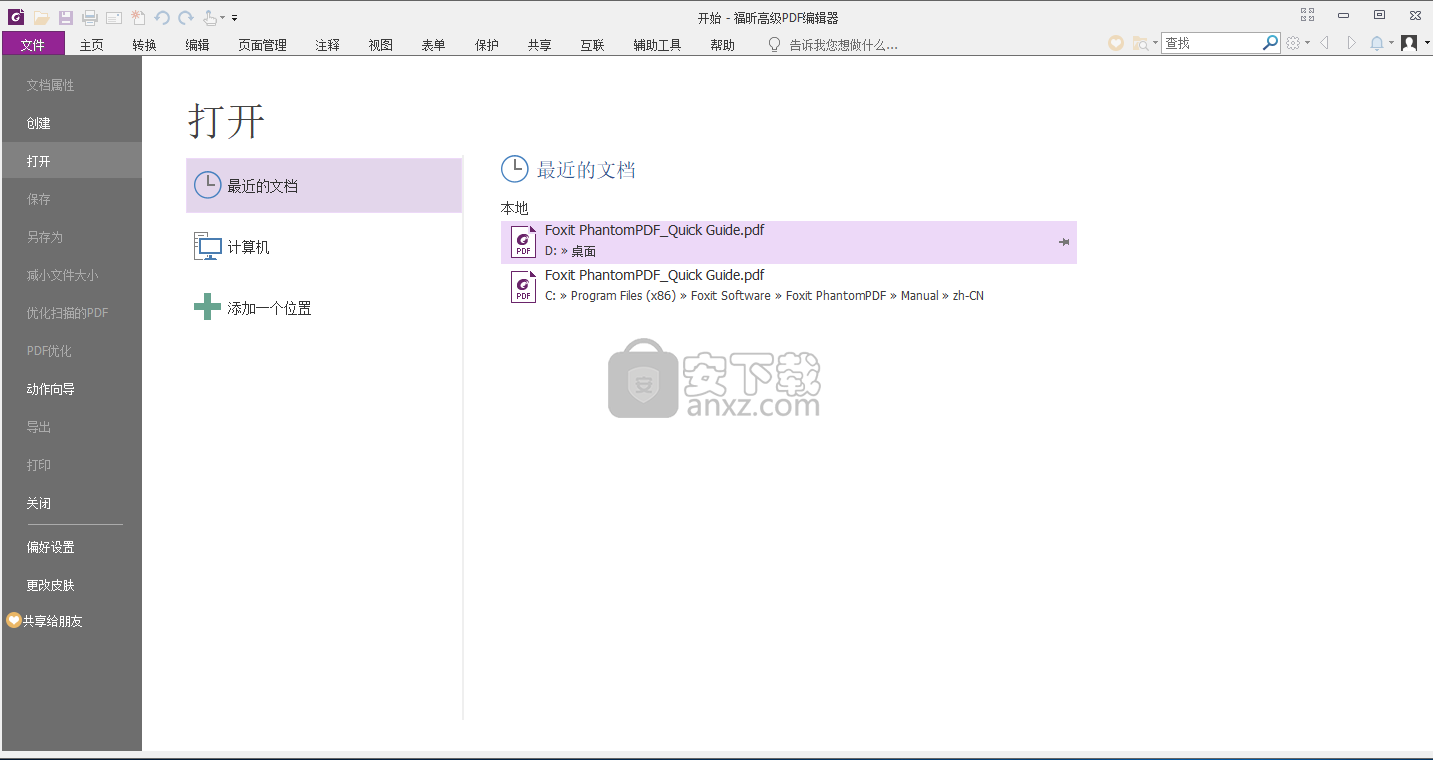The height and width of the screenshot is (760, 1433).
Task: Click the notification bell icon
Action: (1377, 43)
